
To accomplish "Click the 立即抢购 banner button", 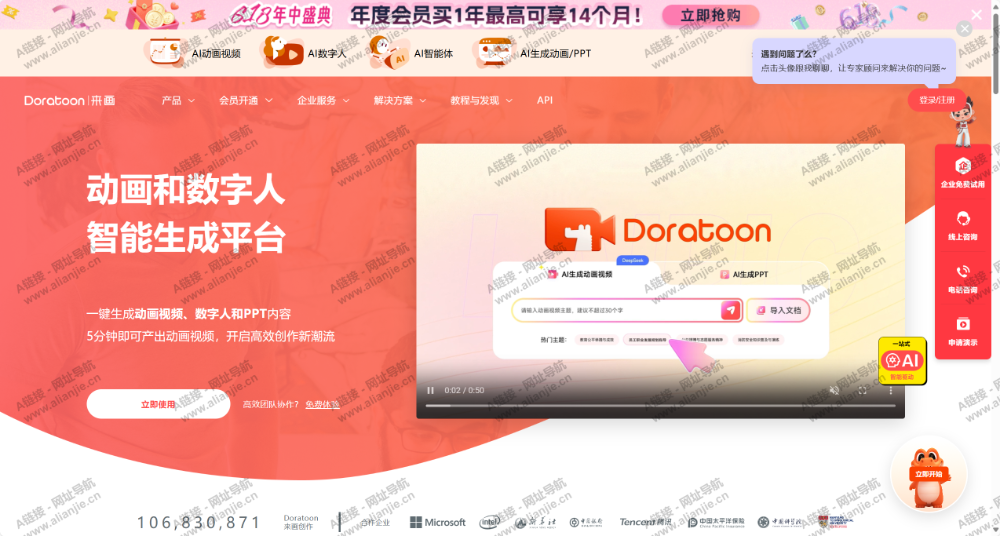I will (710, 15).
